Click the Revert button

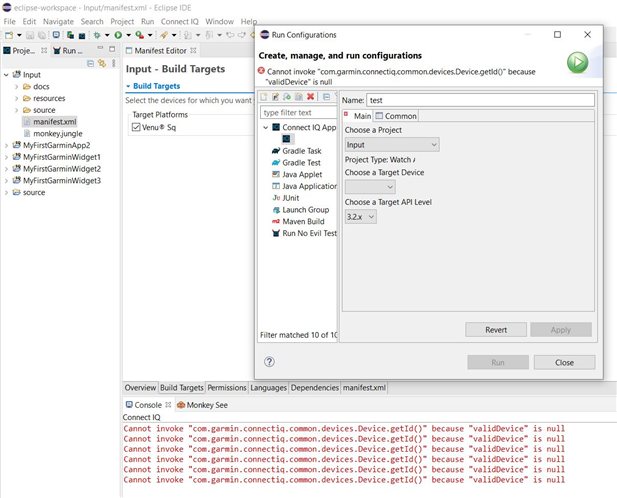[496, 330]
